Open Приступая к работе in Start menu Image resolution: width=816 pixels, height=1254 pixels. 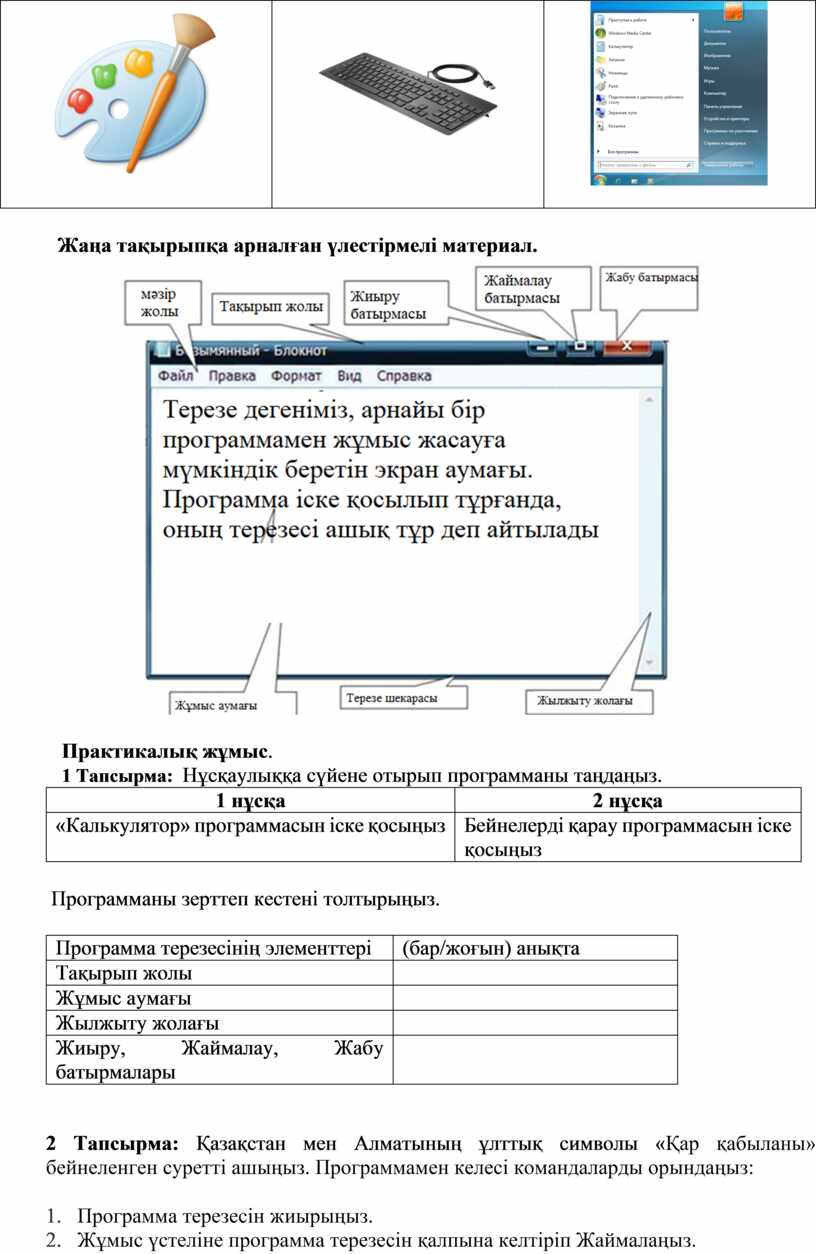pyautogui.click(x=627, y=20)
